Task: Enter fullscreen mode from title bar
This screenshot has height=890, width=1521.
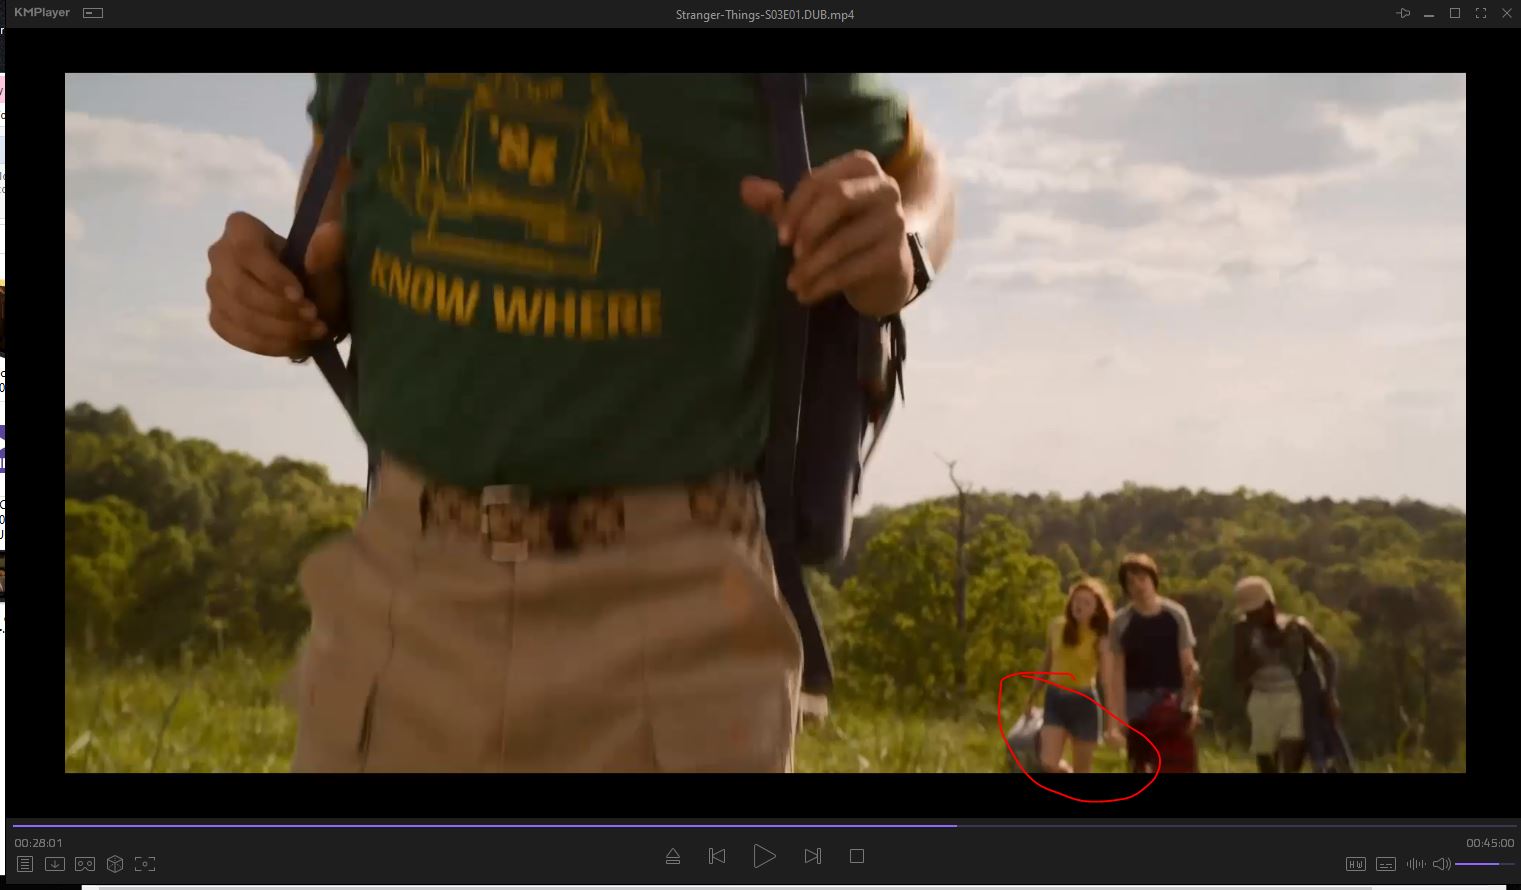Action: [x=1481, y=13]
